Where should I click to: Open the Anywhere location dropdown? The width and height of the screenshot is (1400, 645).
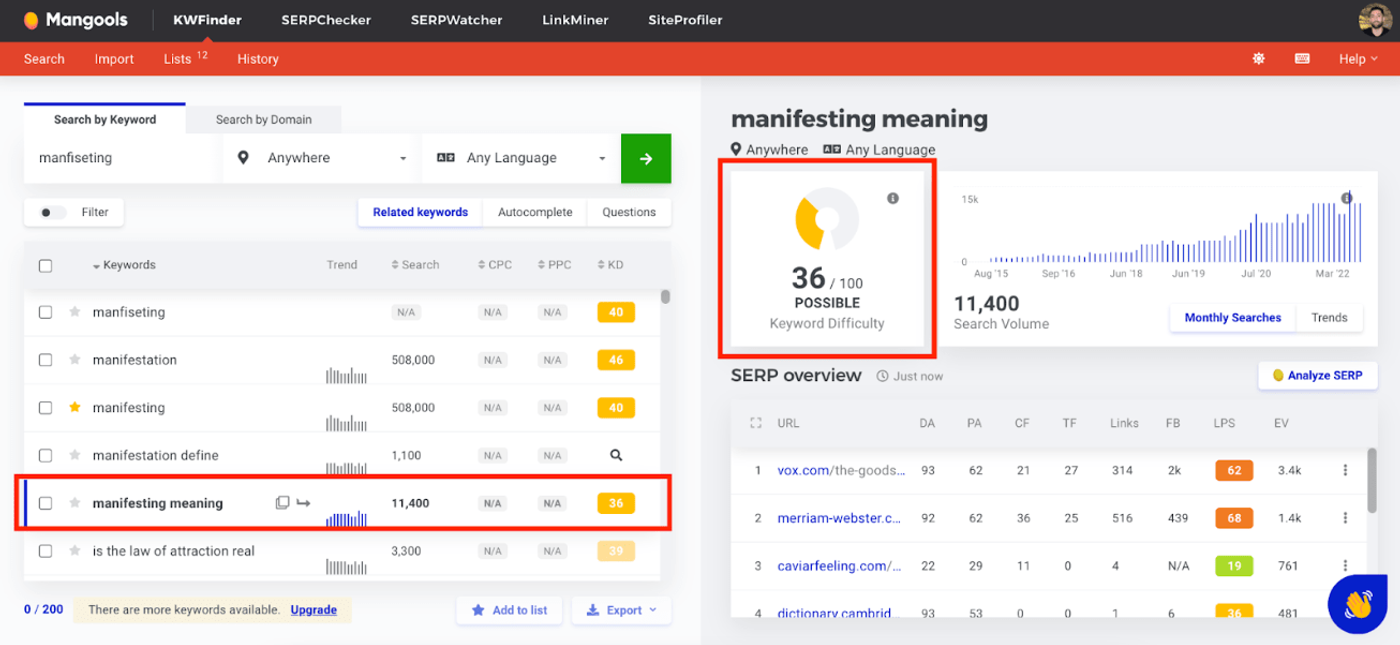point(321,158)
